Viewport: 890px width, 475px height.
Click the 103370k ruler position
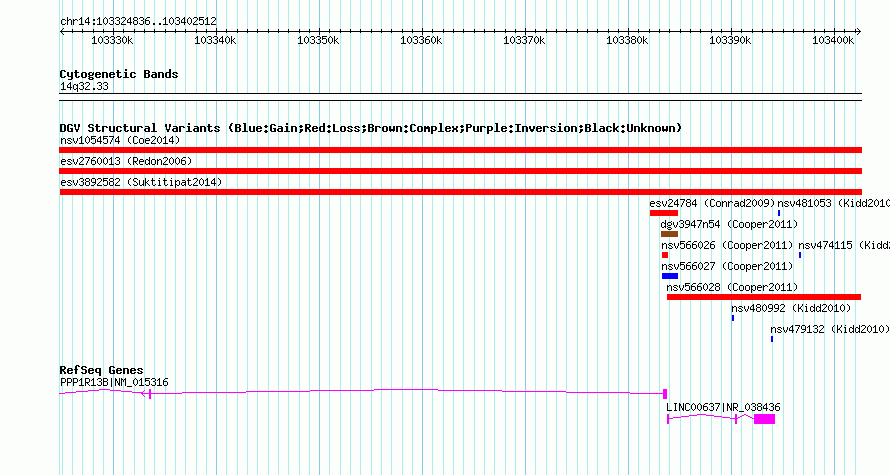pyautogui.click(x=524, y=40)
